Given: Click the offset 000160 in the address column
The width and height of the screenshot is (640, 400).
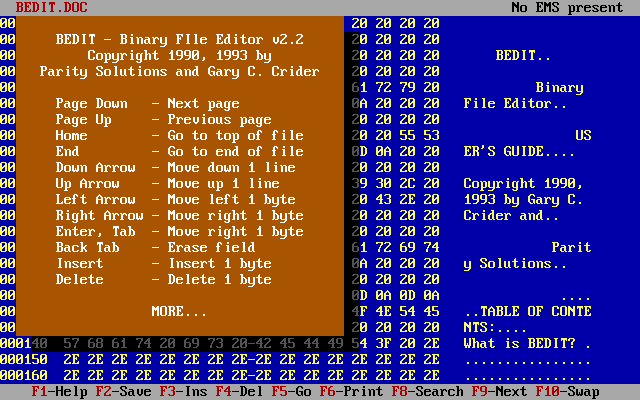Looking at the screenshot, I should click(x=24, y=376).
